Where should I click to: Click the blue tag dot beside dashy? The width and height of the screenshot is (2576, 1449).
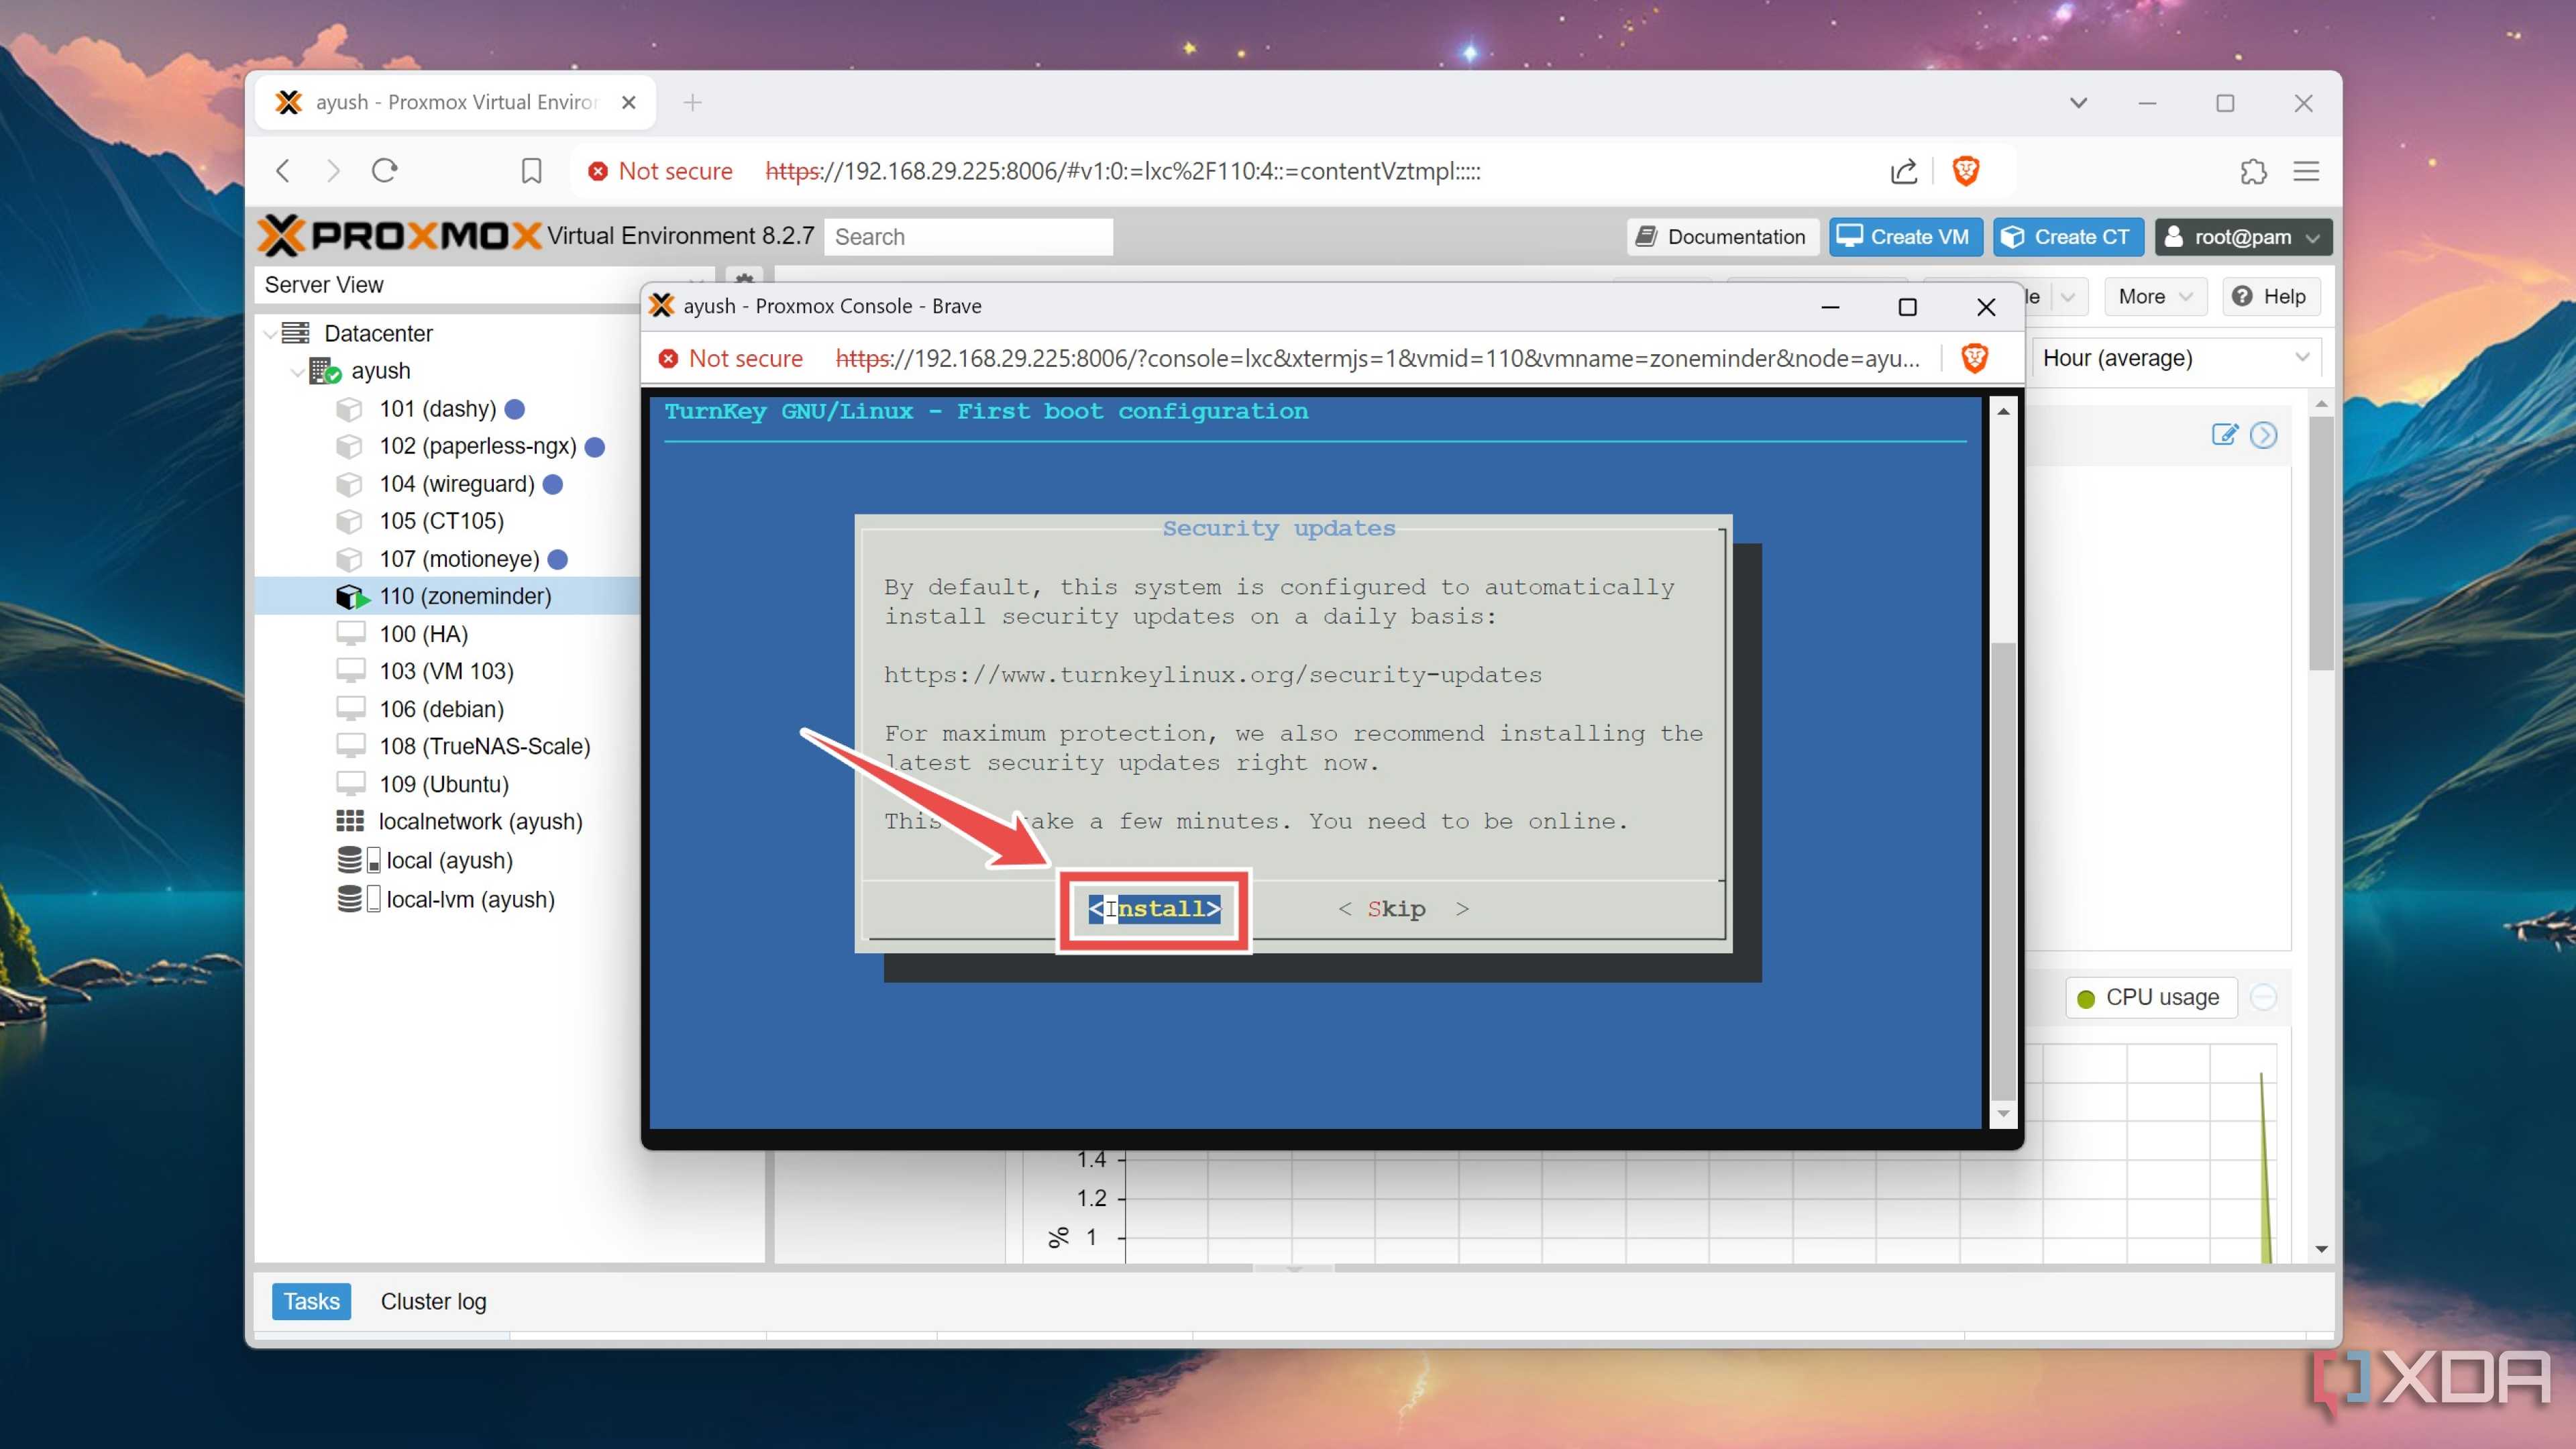pos(515,409)
